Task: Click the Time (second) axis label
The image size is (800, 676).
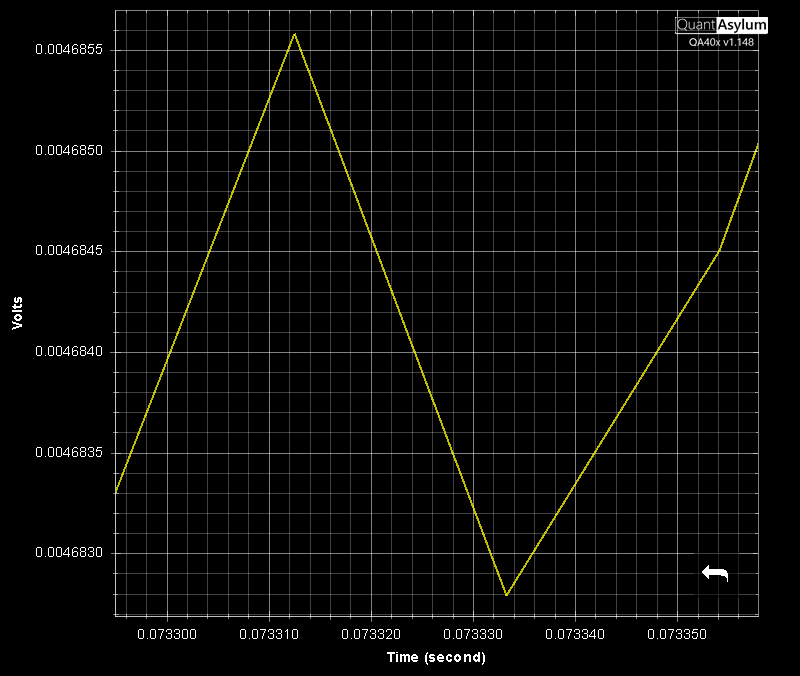Action: (436, 657)
